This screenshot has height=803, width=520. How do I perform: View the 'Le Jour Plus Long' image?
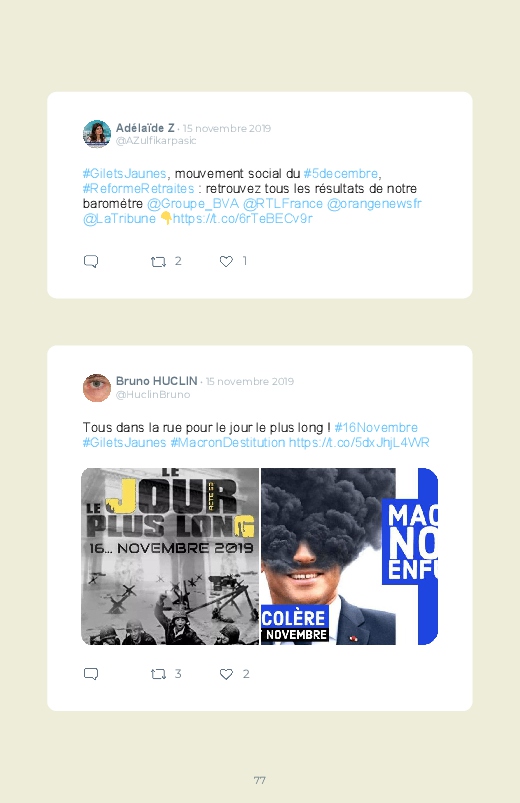click(170, 556)
